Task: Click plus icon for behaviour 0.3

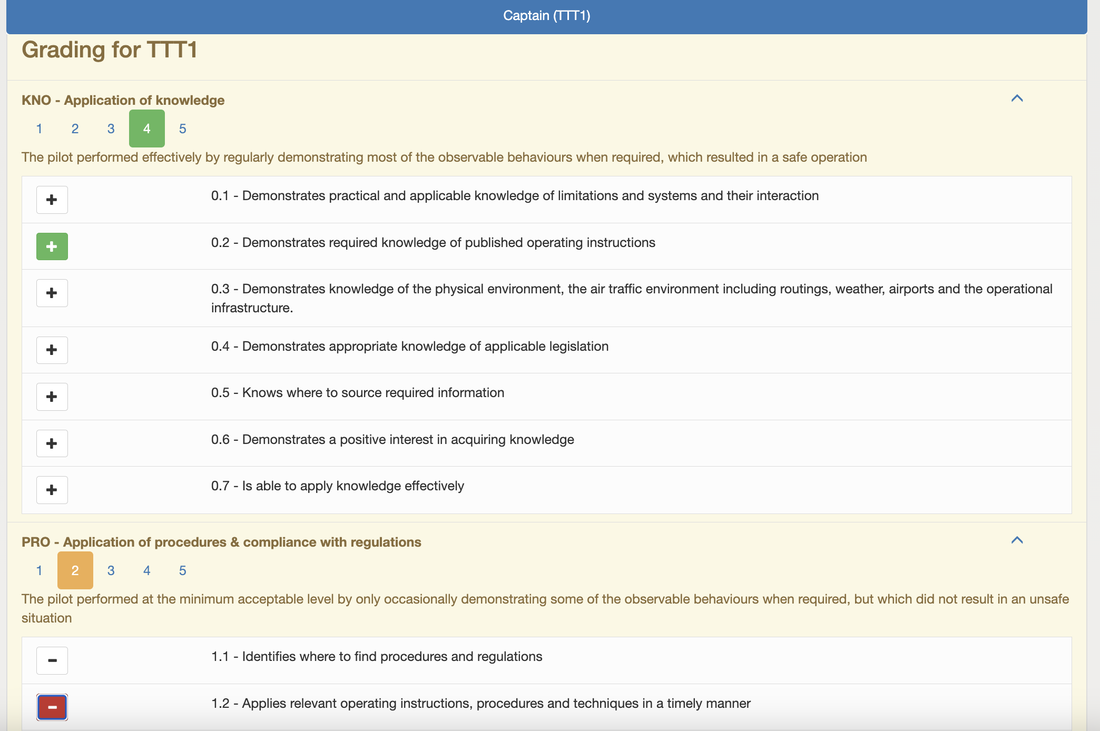Action: click(52, 293)
